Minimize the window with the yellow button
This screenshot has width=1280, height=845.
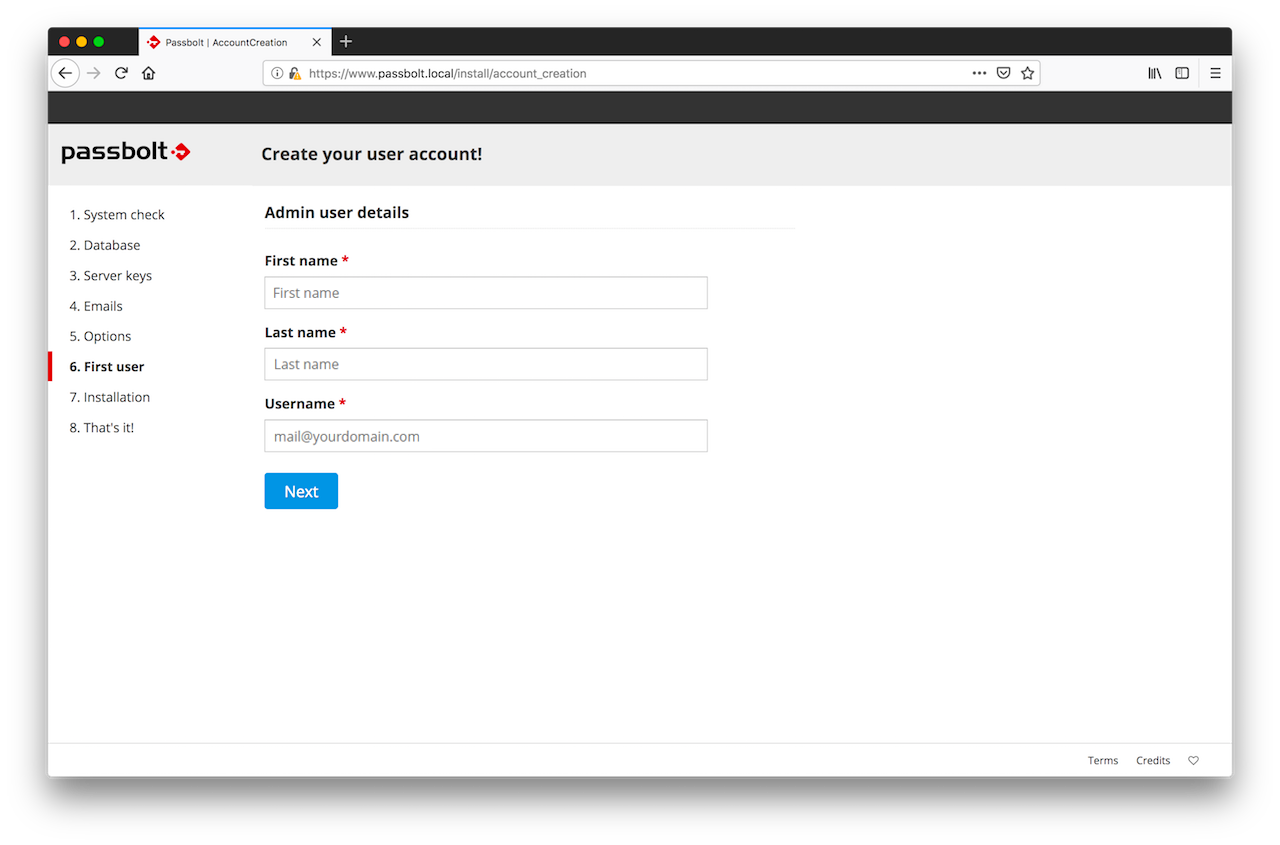pos(82,41)
